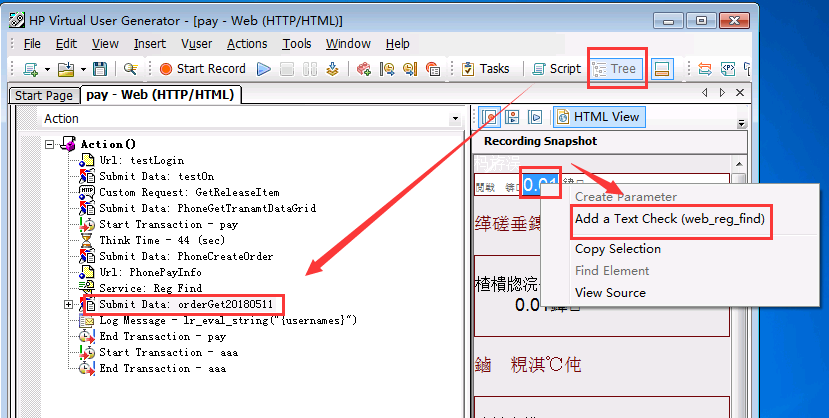Viewport: 829px width, 418px height.
Task: Click the red icon left of Tasks
Action: click(x=433, y=69)
